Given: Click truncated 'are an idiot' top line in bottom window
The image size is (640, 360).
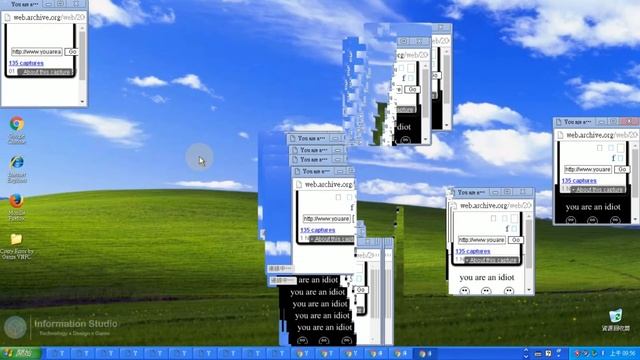Looking at the screenshot, I should pos(318,280).
